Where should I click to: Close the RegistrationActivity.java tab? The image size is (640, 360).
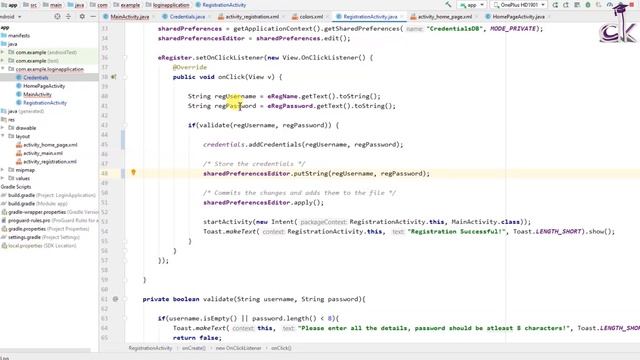[x=402, y=17]
